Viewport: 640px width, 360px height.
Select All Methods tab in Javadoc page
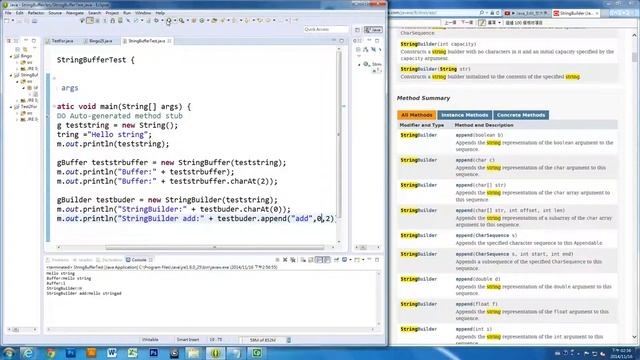click(416, 115)
